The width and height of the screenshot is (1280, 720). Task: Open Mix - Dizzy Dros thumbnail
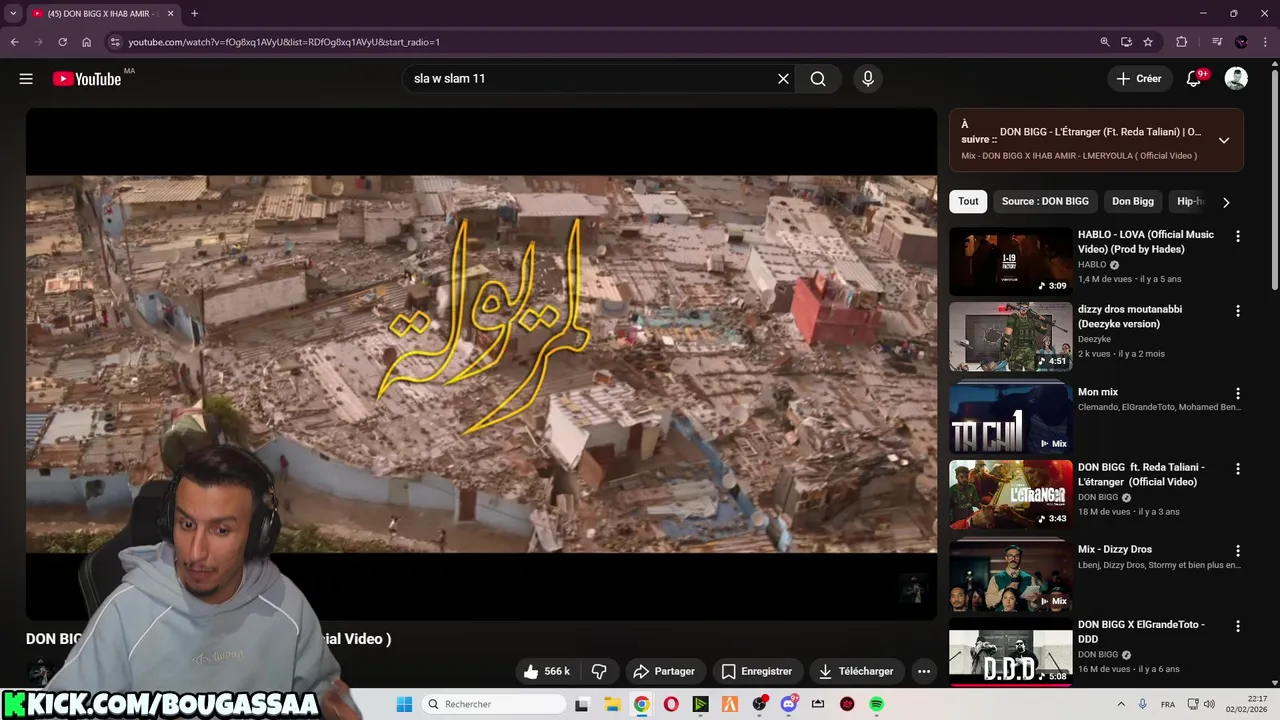point(1010,576)
